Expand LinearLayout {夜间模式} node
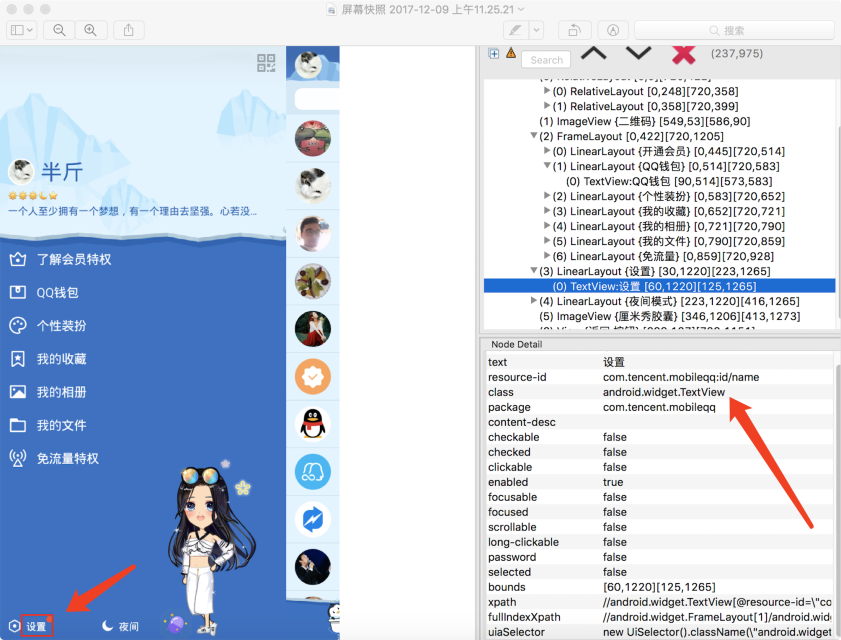 tap(534, 301)
